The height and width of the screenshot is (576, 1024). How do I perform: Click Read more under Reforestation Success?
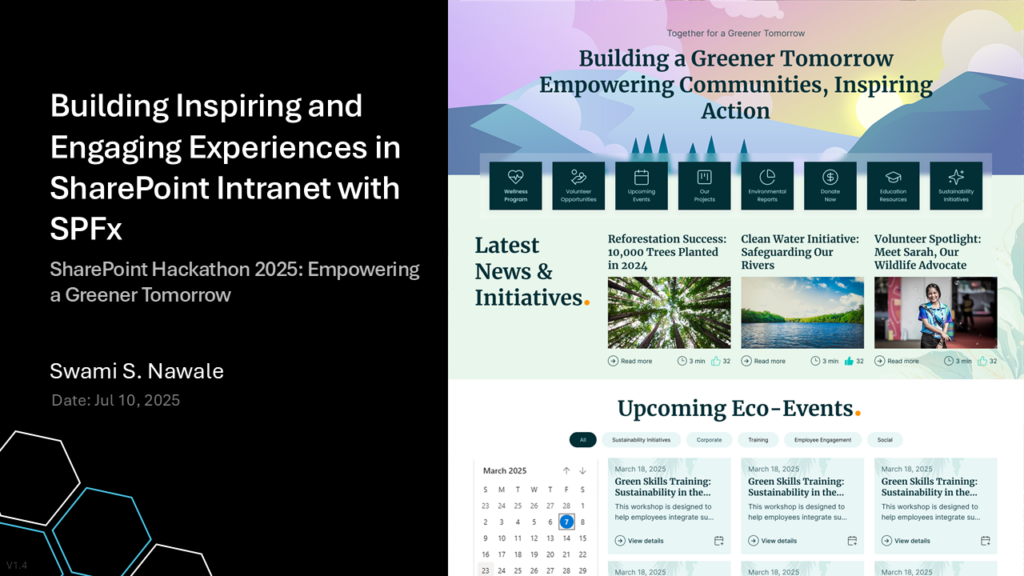click(x=630, y=361)
